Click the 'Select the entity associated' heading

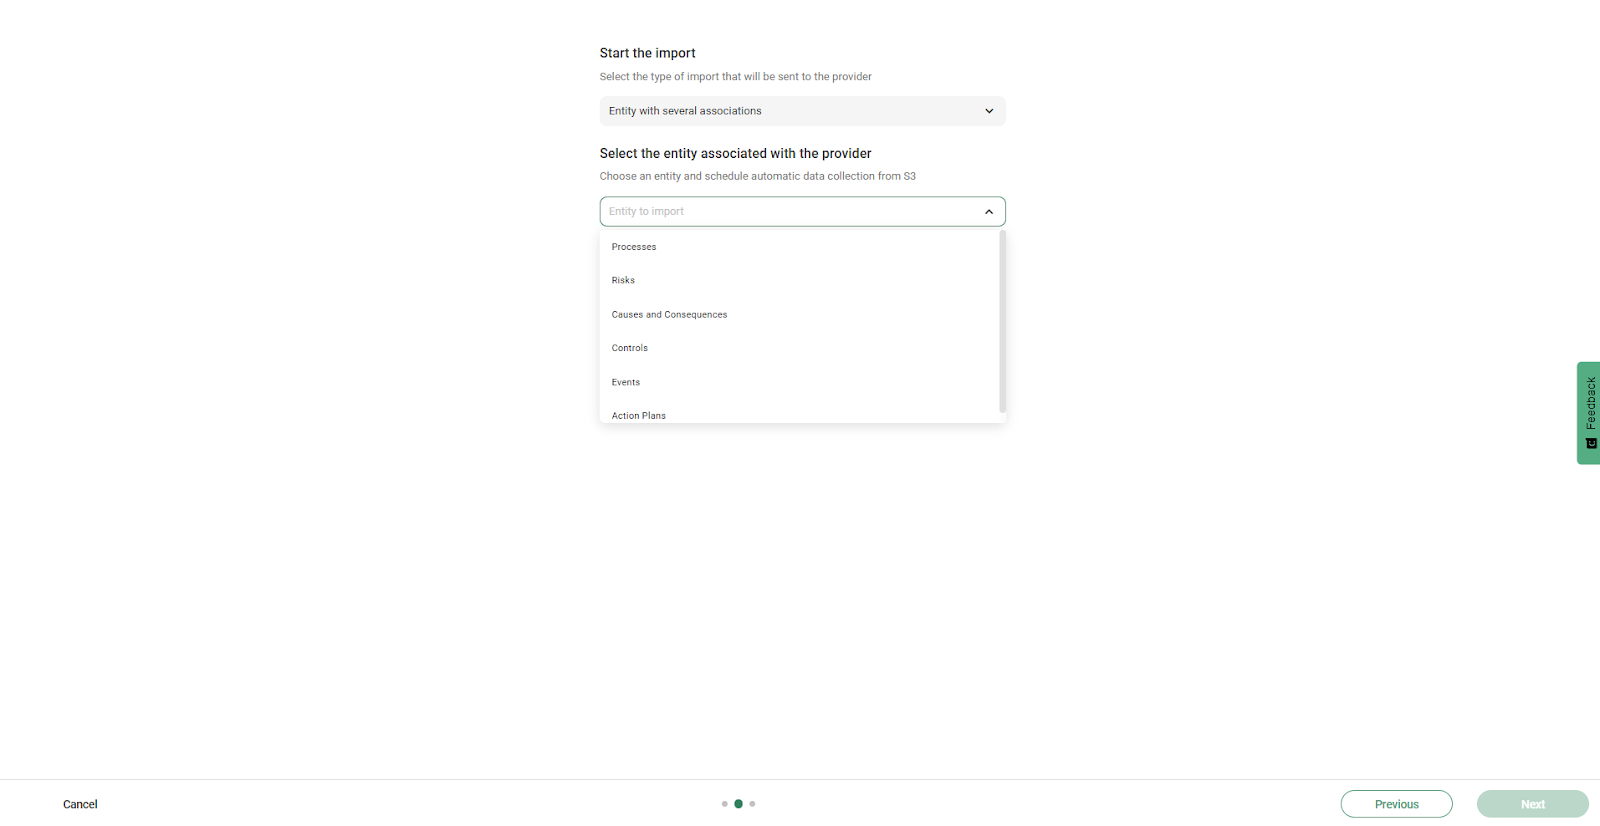[x=735, y=153]
